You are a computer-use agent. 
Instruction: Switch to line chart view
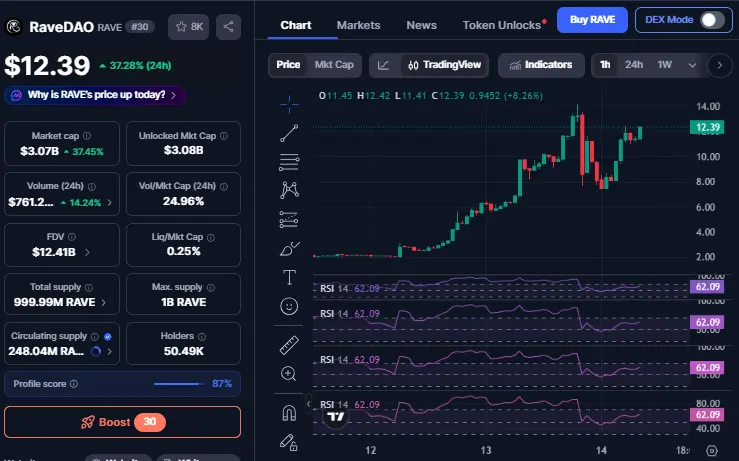click(x=383, y=65)
